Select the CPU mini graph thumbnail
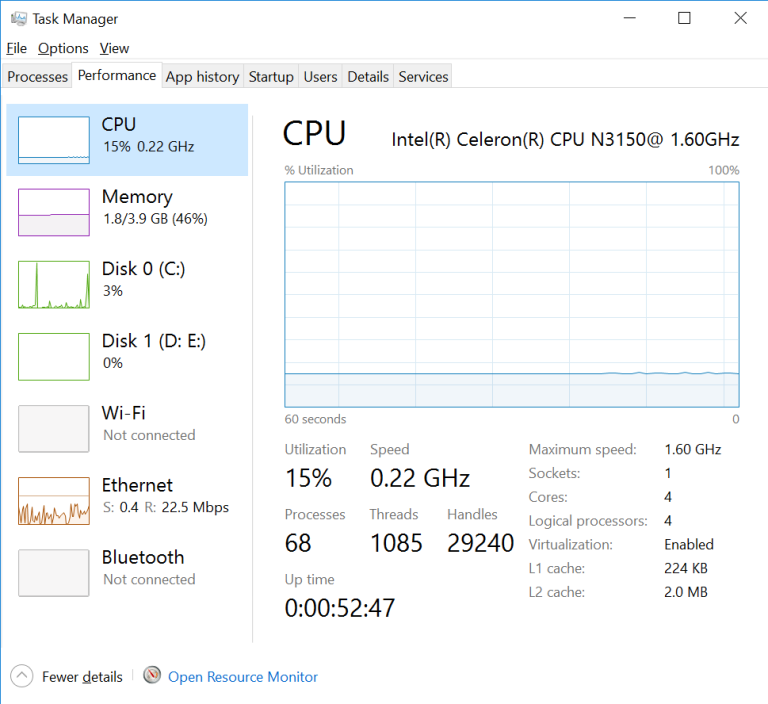This screenshot has height=704, width=768. [54, 140]
